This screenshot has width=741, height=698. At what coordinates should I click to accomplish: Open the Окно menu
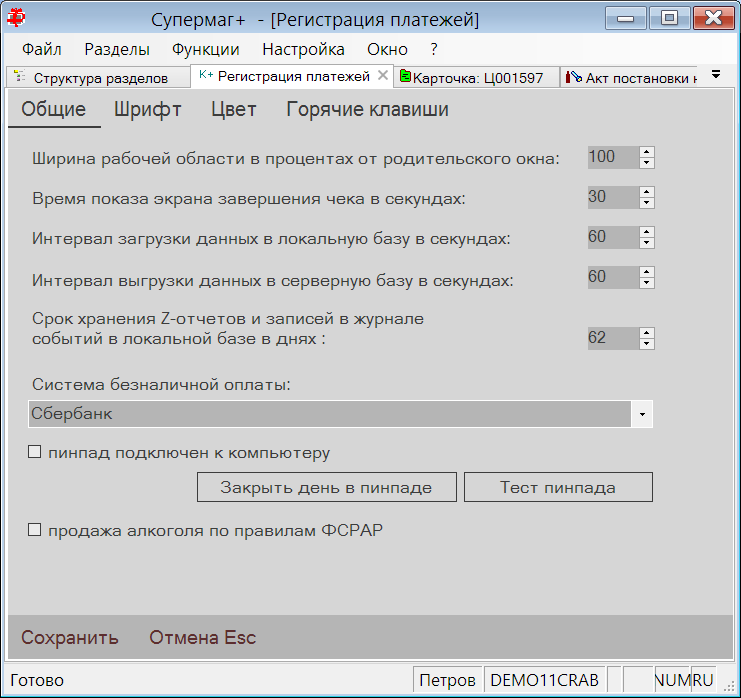[x=387, y=49]
